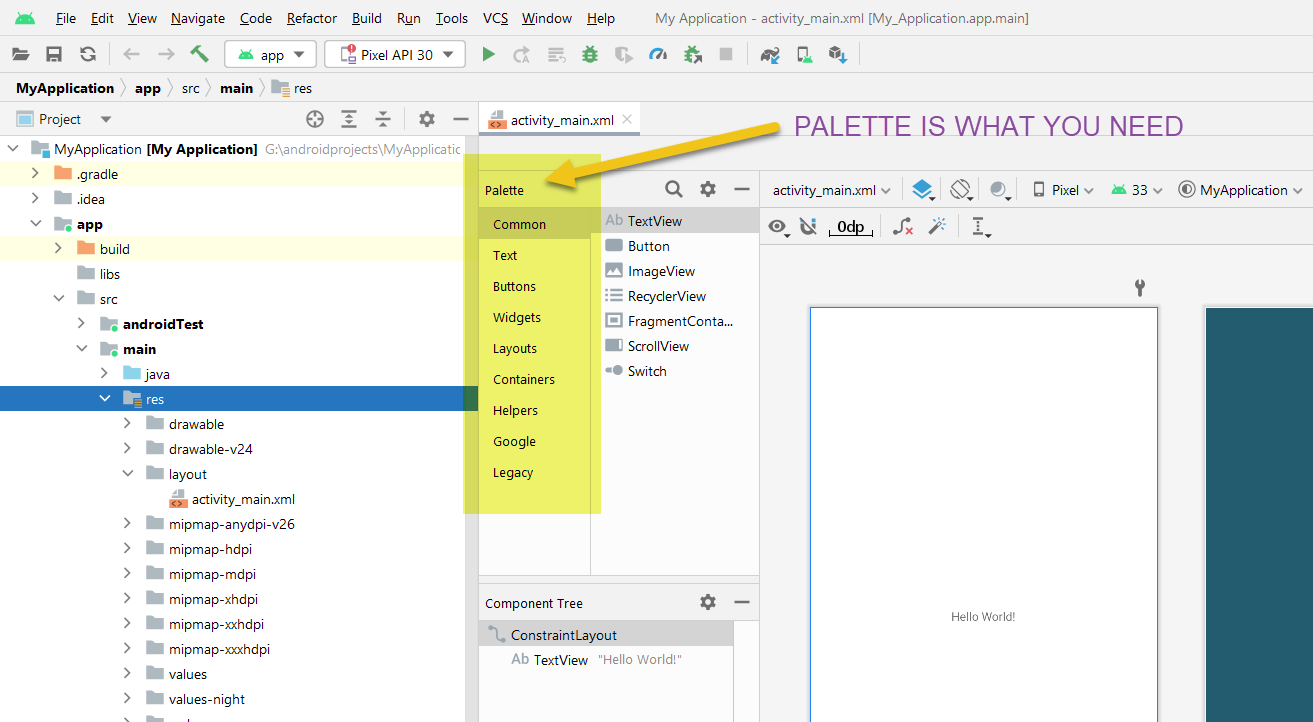The height and width of the screenshot is (722, 1313).
Task: Click the Sync/Reload toolbar icon
Action: [88, 55]
